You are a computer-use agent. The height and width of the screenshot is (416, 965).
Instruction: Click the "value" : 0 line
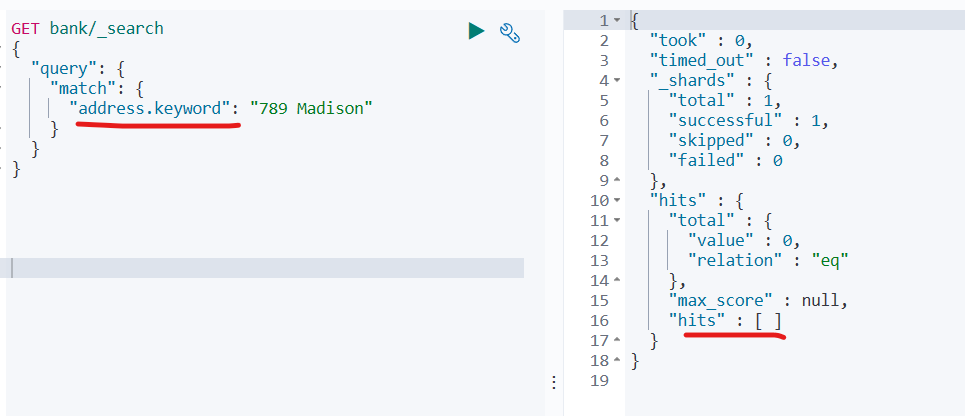744,241
